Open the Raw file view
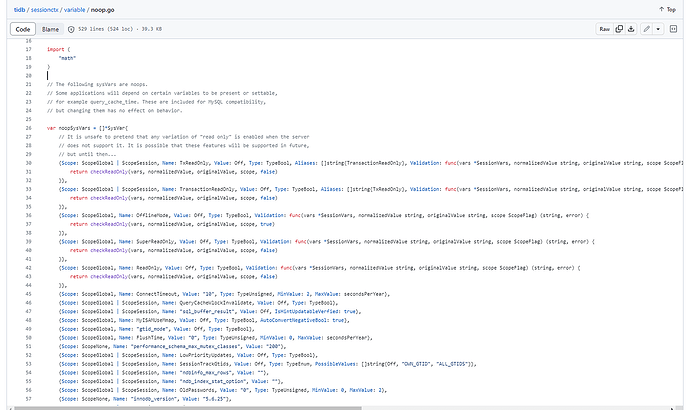690x410 pixels. coord(605,29)
